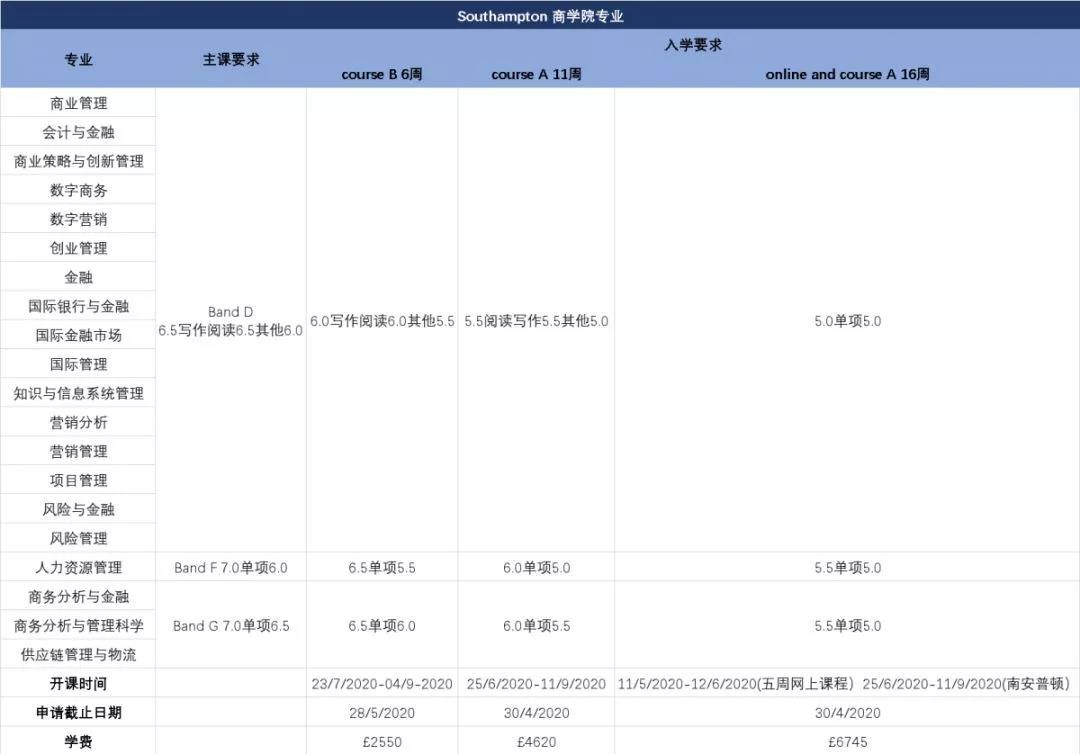Select the 会计与金融 cell

pos(77,131)
